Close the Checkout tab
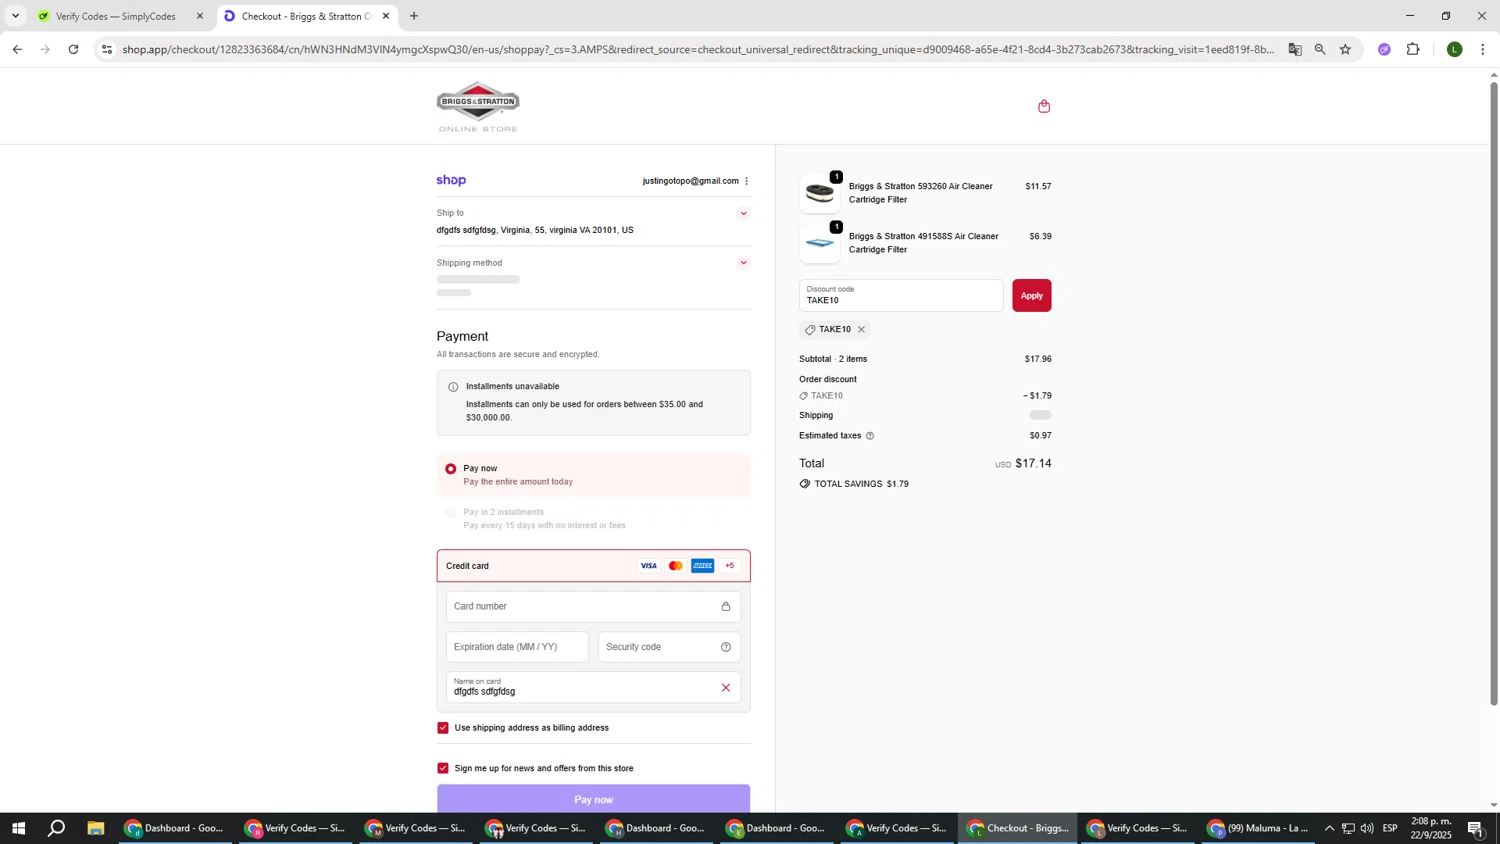Image resolution: width=1500 pixels, height=844 pixels. [x=386, y=16]
